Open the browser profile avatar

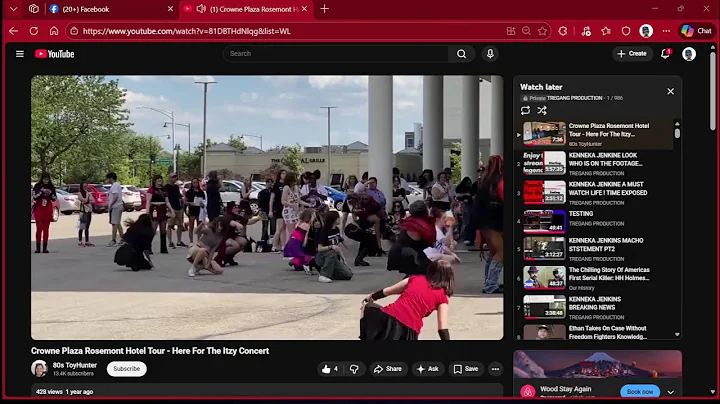(646, 31)
